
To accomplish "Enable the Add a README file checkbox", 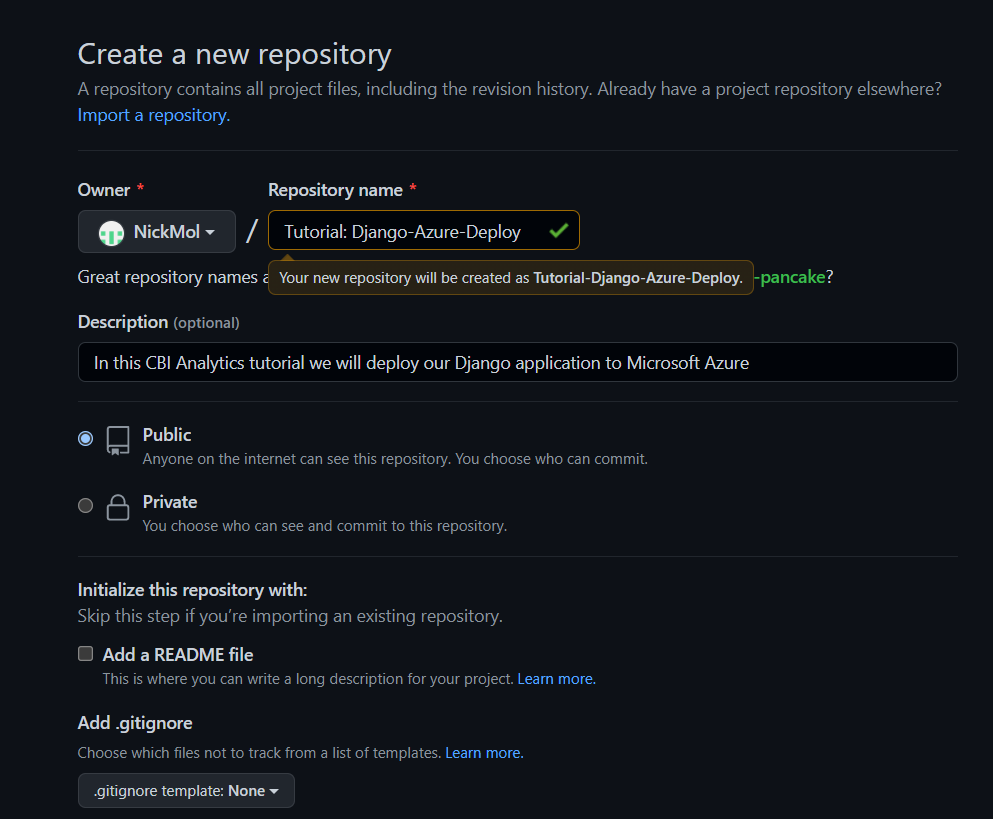I will [85, 654].
